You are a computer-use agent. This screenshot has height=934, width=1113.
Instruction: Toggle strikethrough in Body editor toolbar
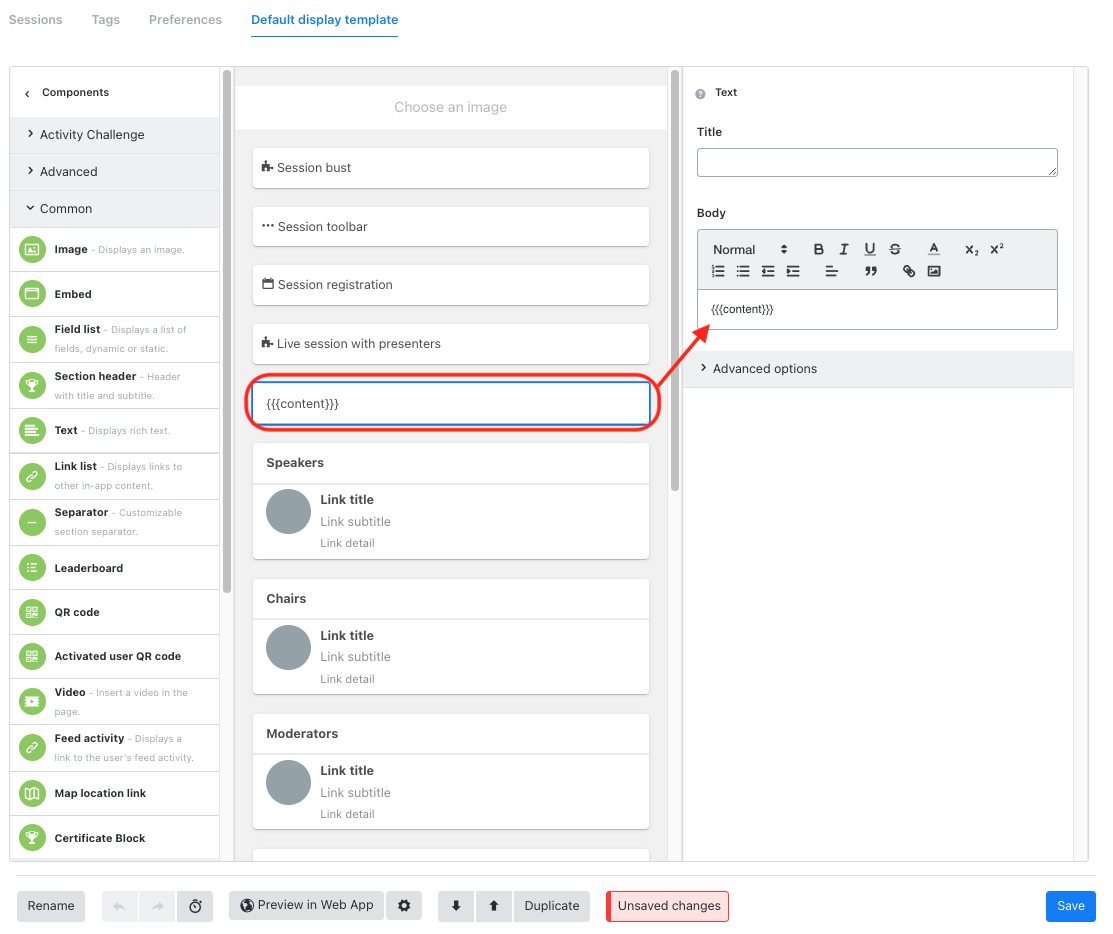[895, 249]
